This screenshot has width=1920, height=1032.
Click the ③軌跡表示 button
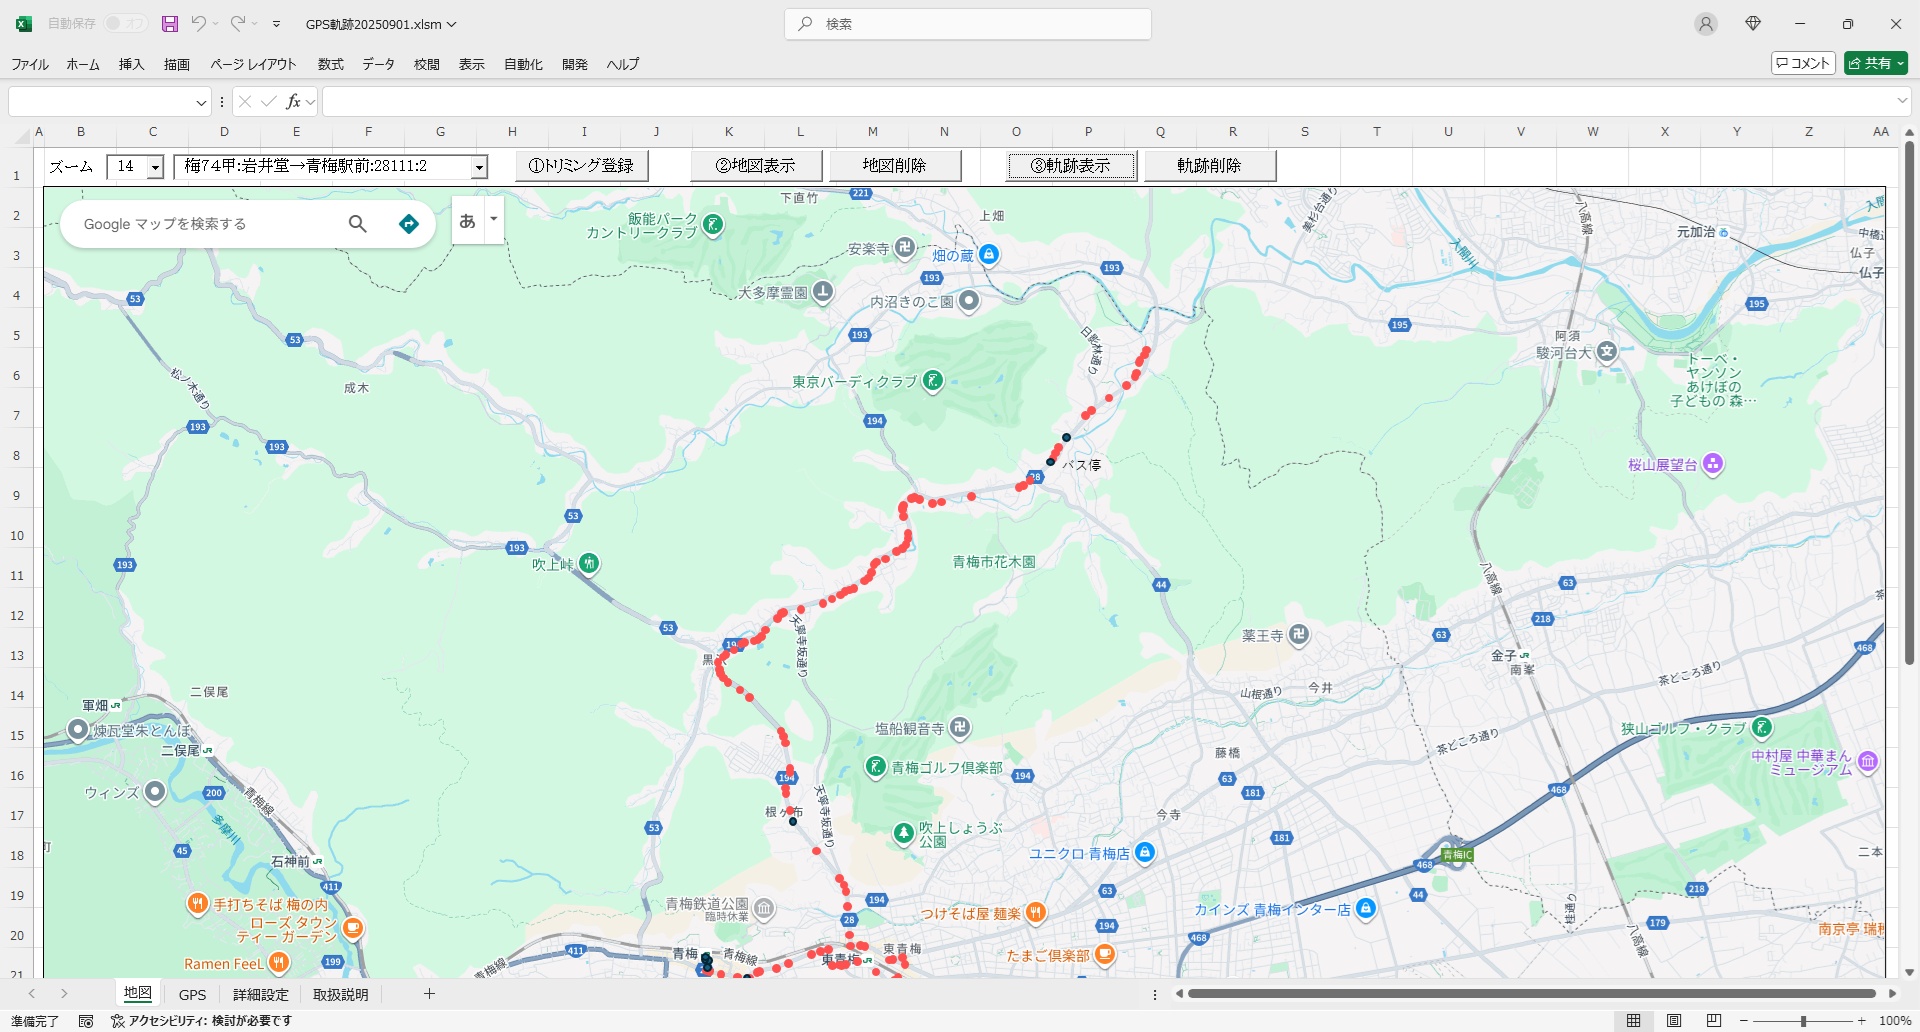click(1071, 166)
